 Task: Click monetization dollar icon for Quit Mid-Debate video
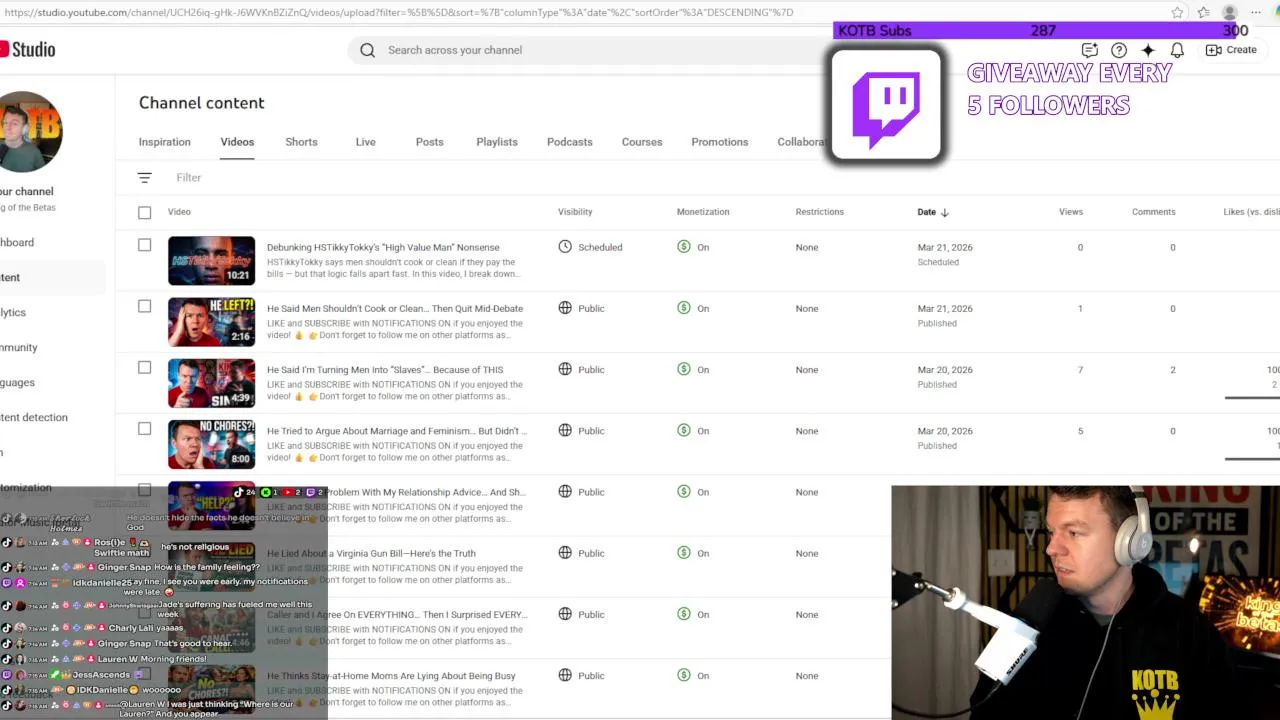click(684, 308)
